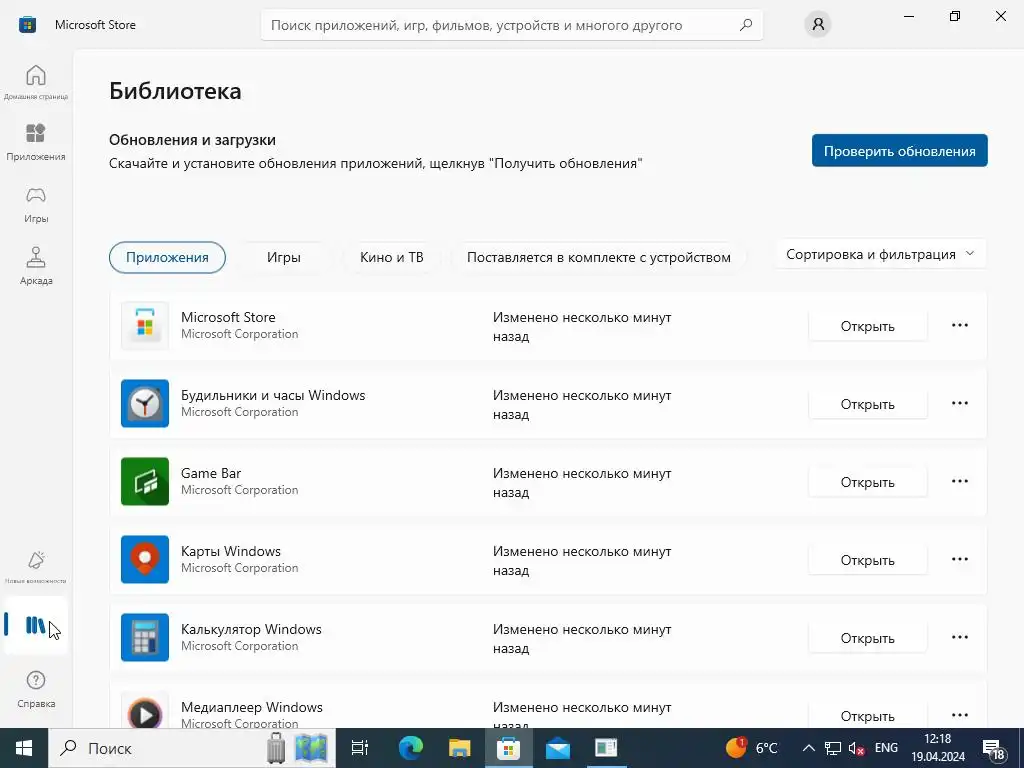Viewport: 1024px width, 768px height.
Task: Click the Калькулятор Windows app name
Action: [x=251, y=630]
